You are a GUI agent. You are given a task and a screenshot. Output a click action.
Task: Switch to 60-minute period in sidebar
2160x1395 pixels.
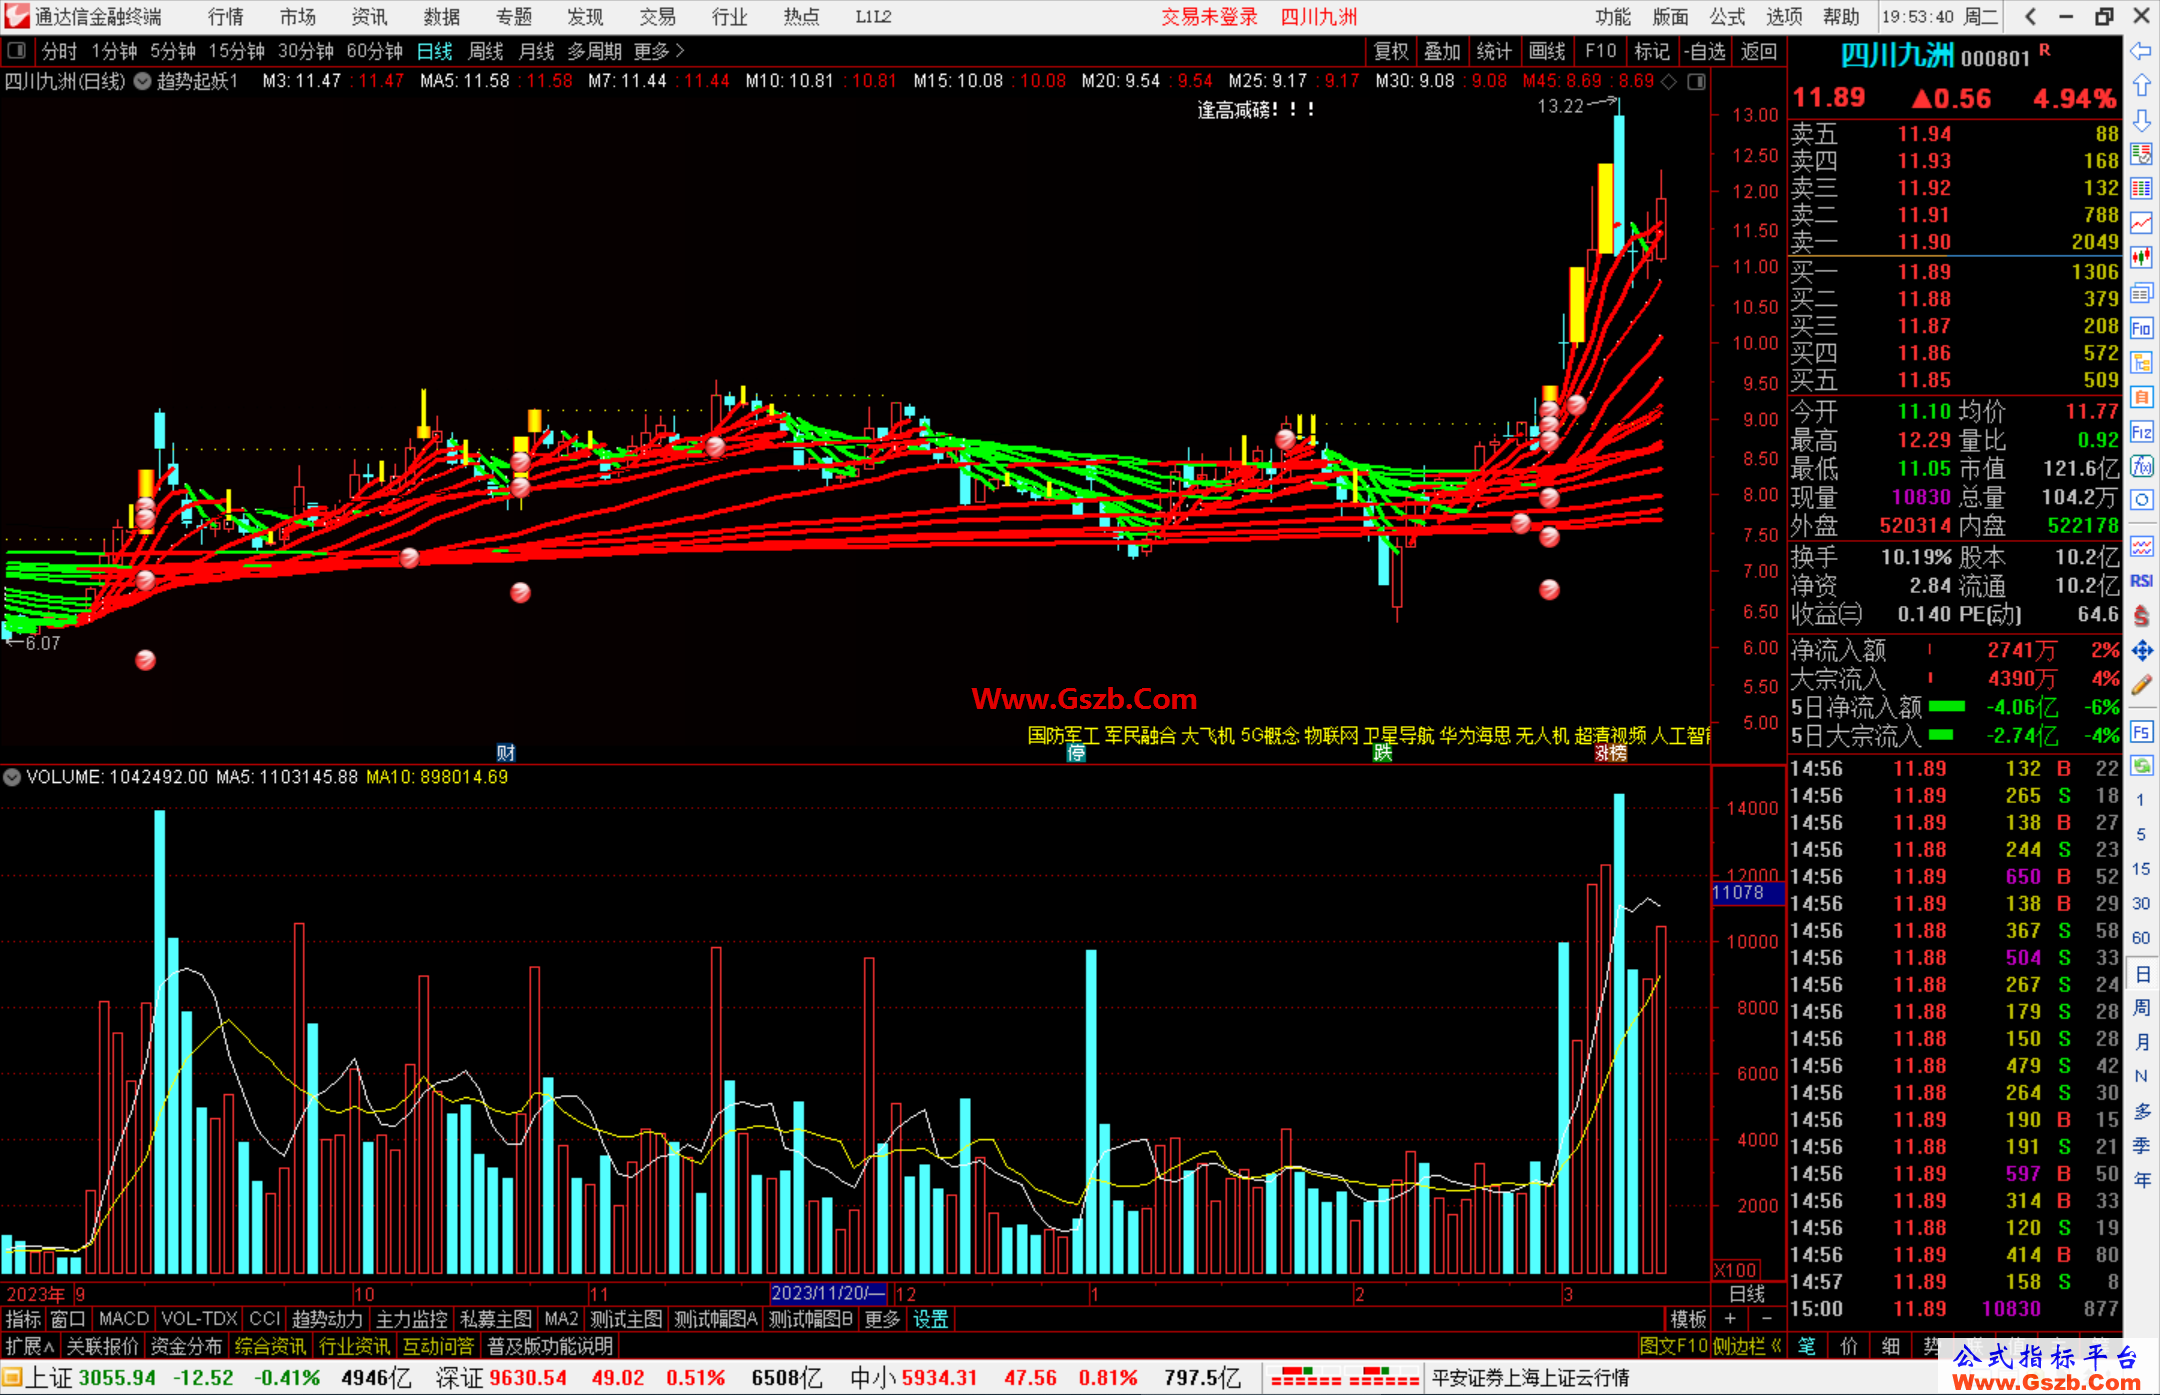(2140, 938)
